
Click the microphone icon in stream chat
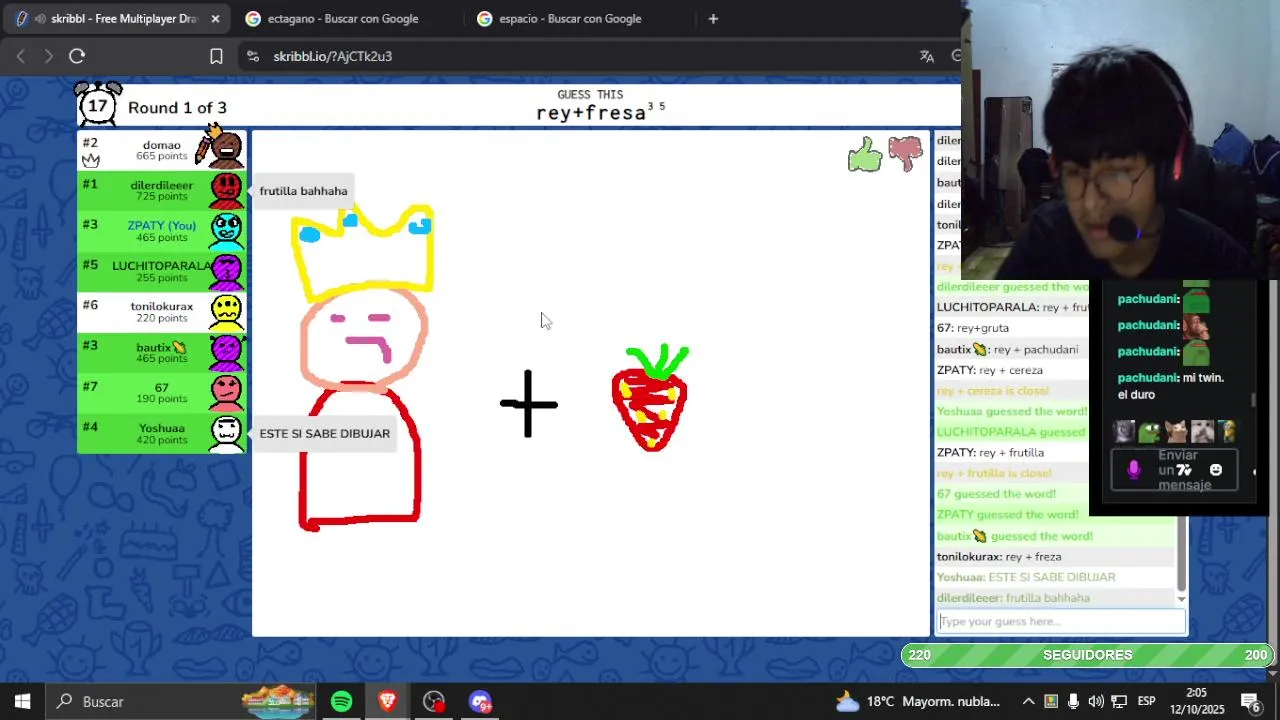[x=1134, y=470]
